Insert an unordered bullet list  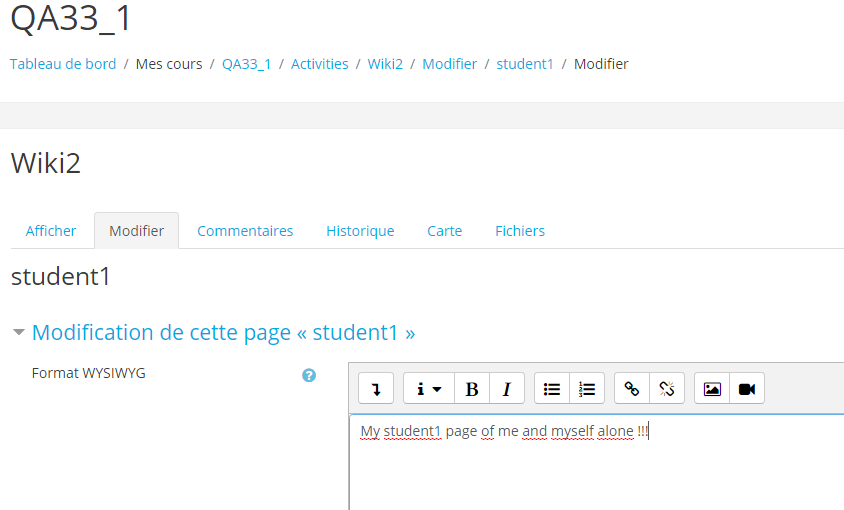552,388
